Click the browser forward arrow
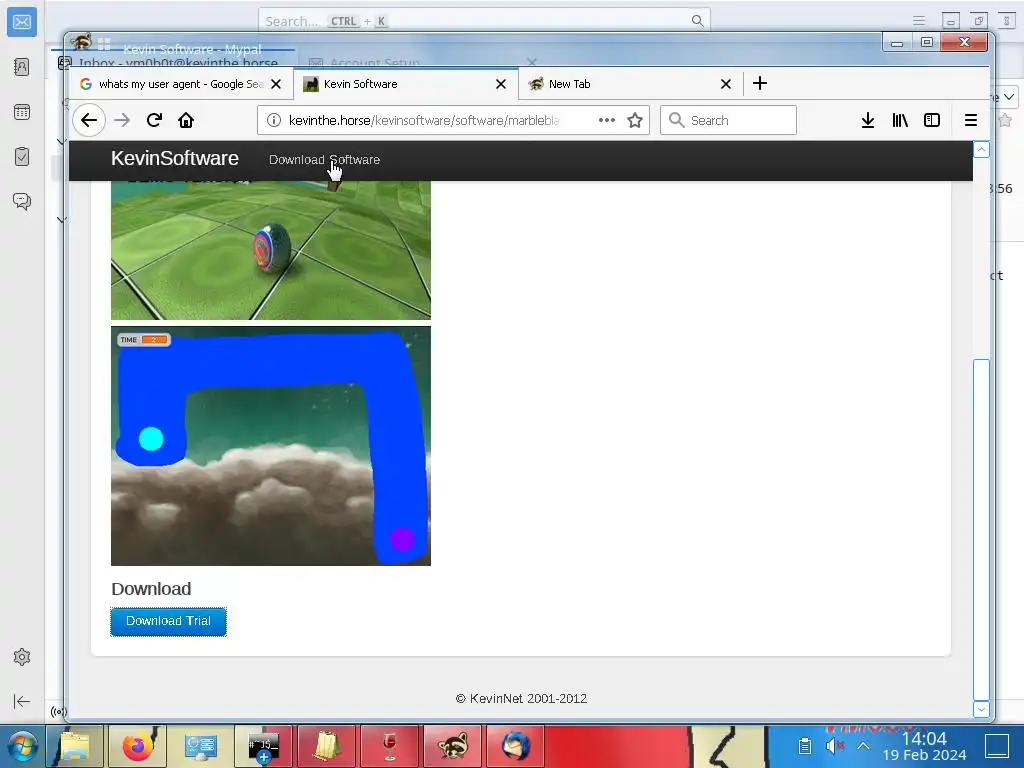1024x768 pixels. click(122, 120)
